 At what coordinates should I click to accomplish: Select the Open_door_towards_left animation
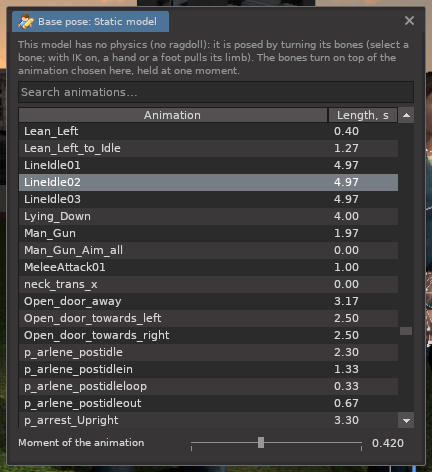coord(208,318)
